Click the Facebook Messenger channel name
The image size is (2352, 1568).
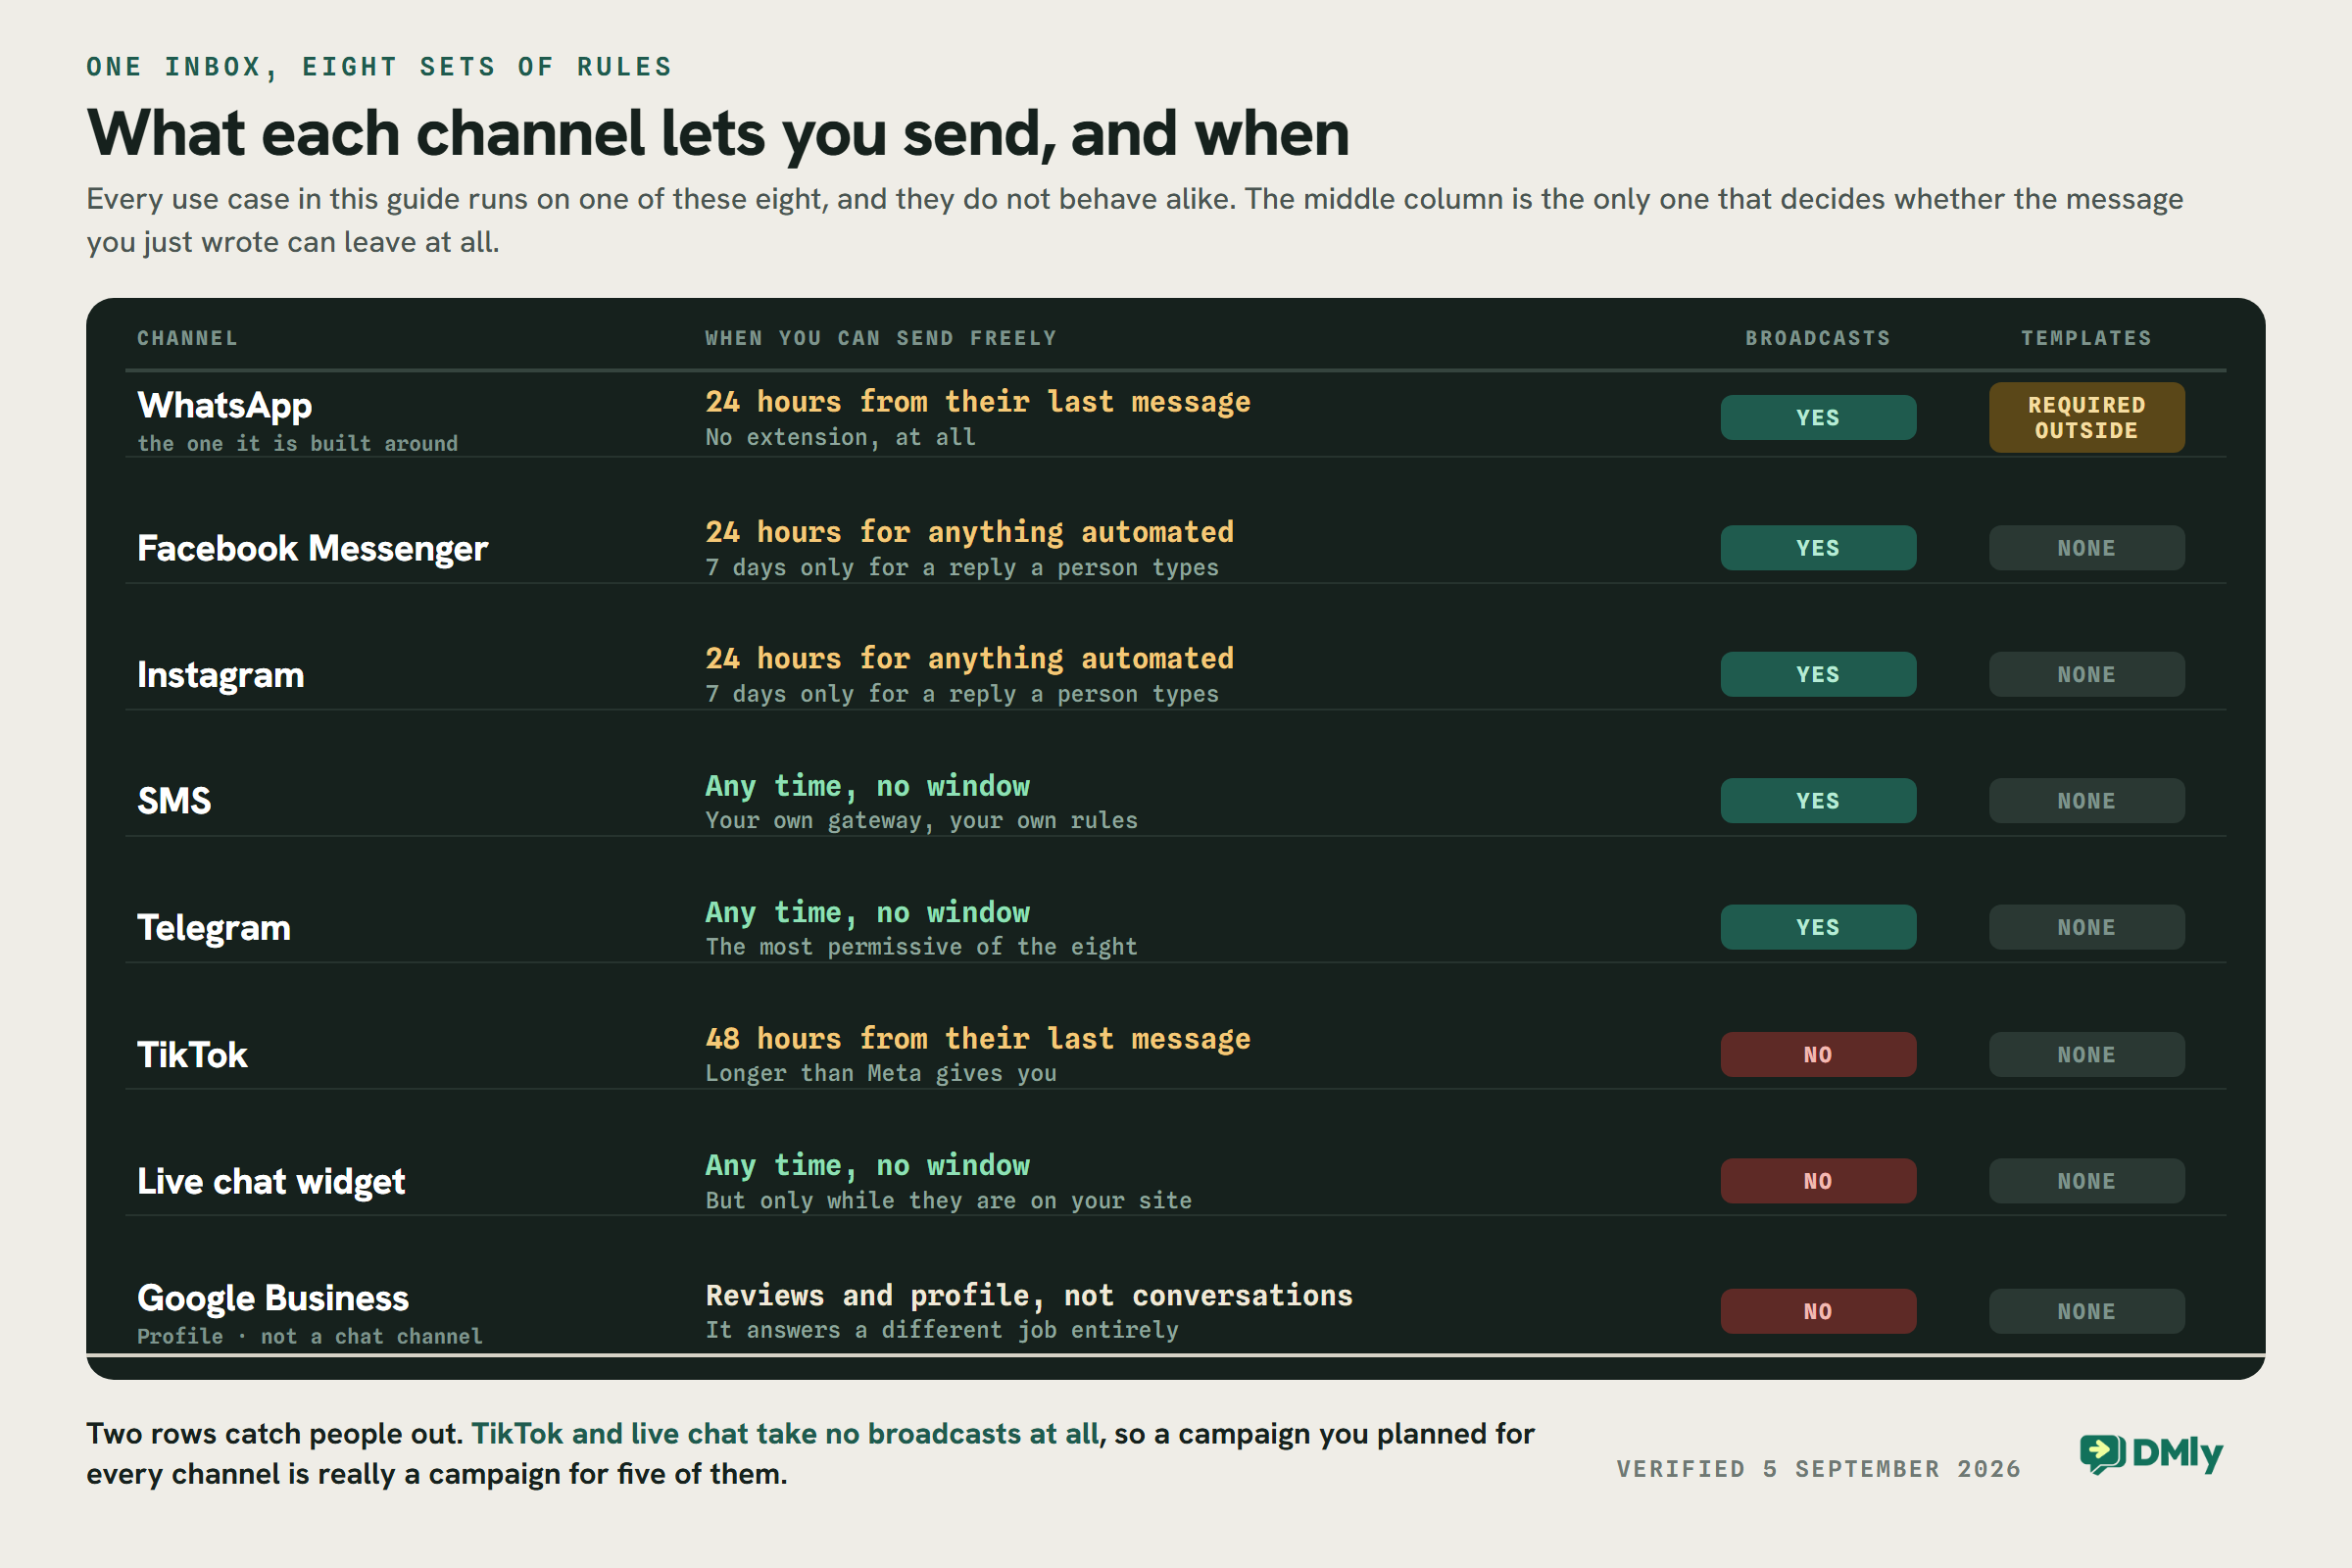tap(312, 548)
